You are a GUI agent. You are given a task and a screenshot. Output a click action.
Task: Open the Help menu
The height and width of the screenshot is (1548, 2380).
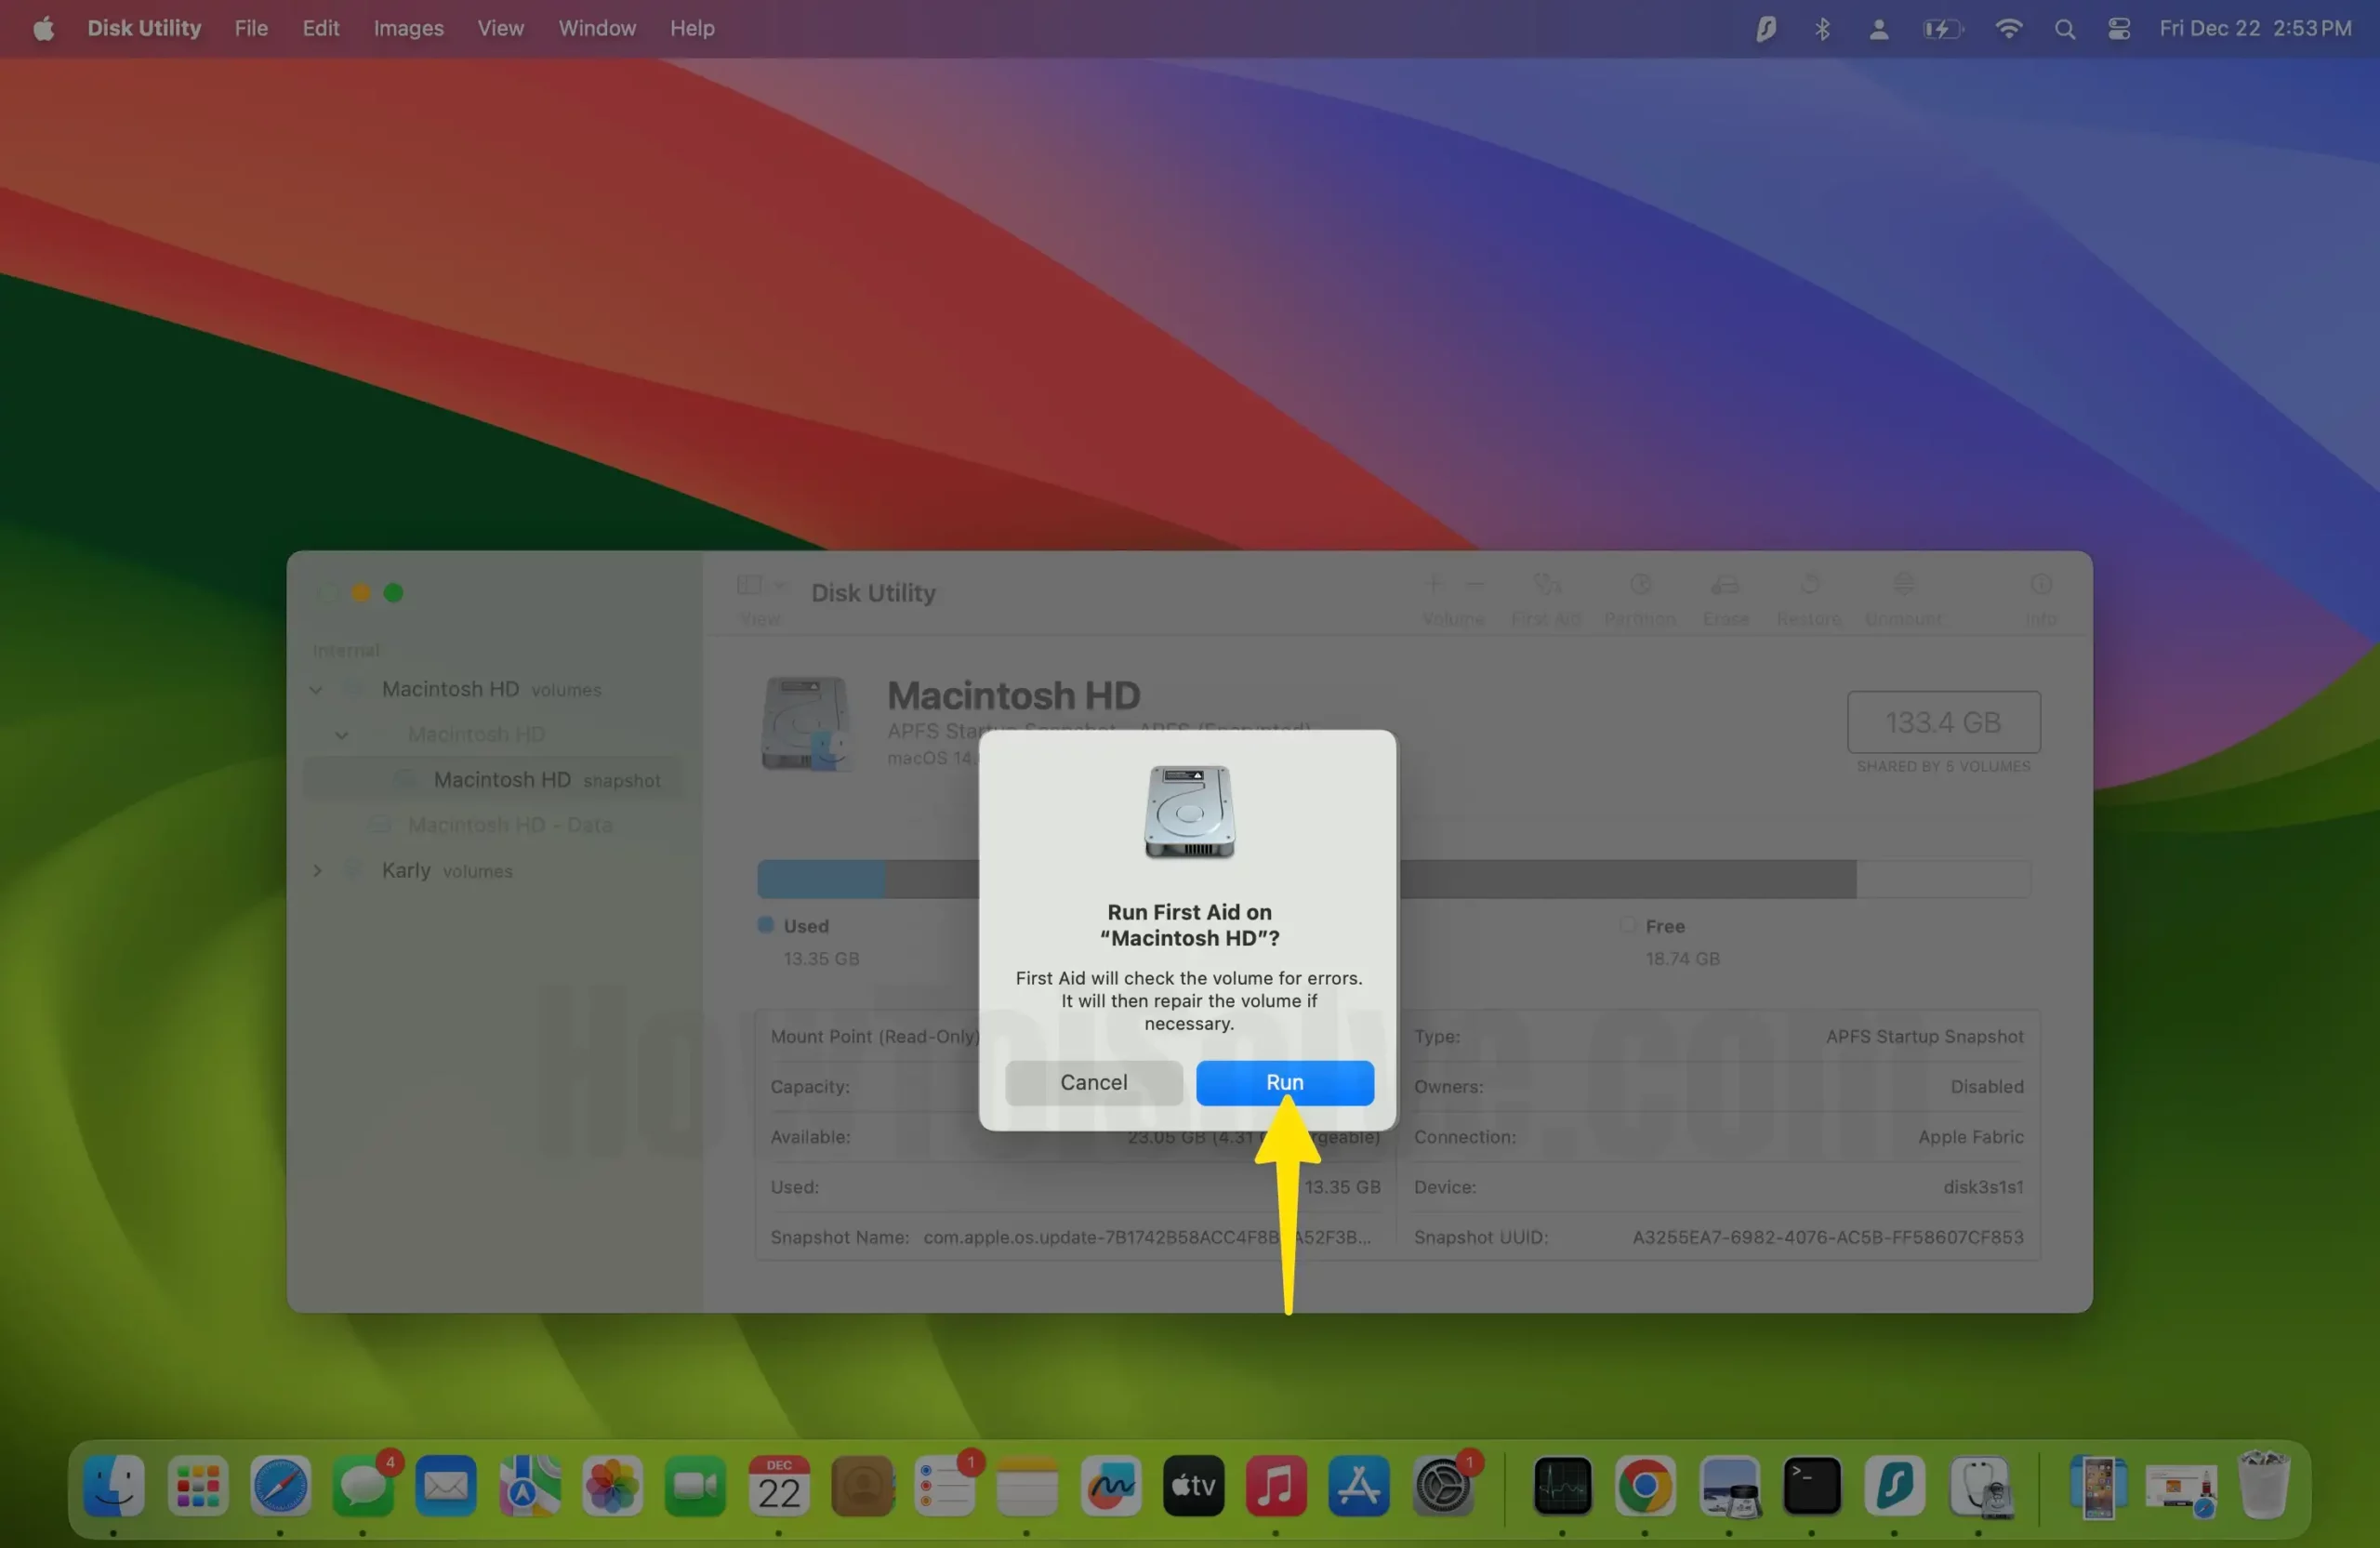click(692, 28)
